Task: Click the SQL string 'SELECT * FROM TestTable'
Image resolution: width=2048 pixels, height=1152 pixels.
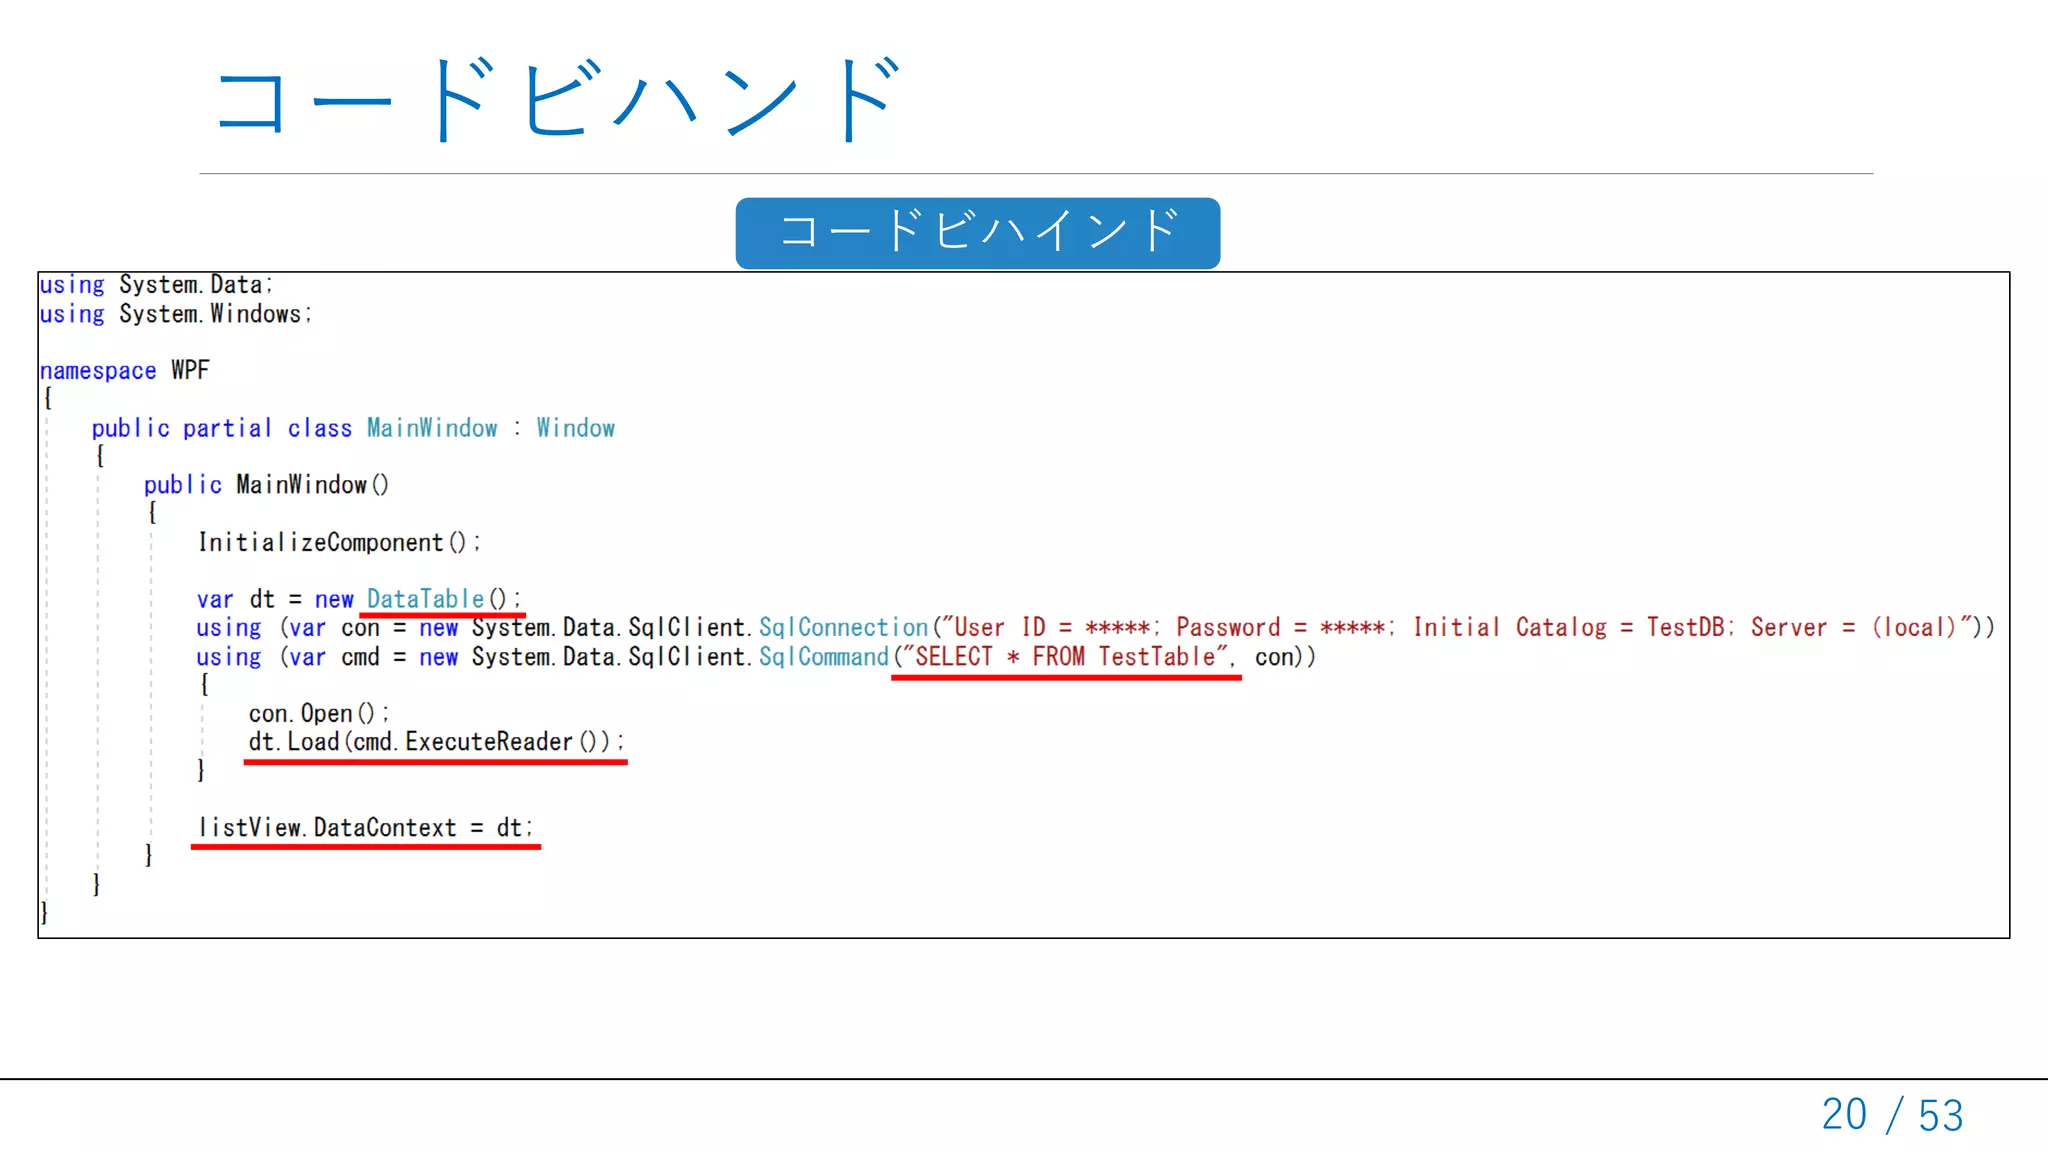Action: pos(1065,656)
